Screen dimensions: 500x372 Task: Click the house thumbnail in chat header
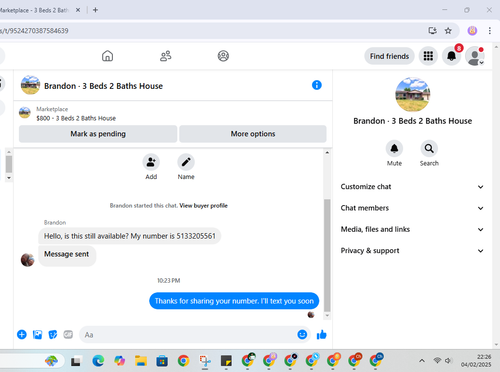click(30, 85)
